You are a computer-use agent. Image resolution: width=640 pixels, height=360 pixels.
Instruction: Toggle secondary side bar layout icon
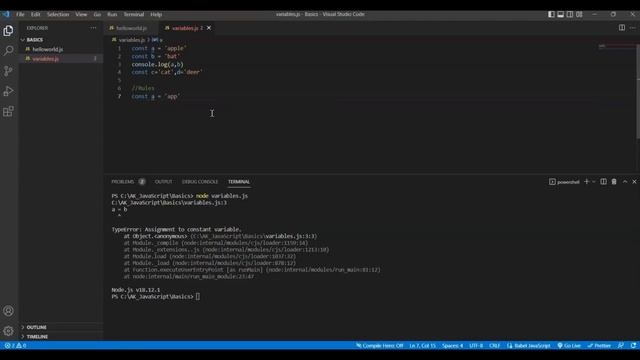(x=570, y=14)
